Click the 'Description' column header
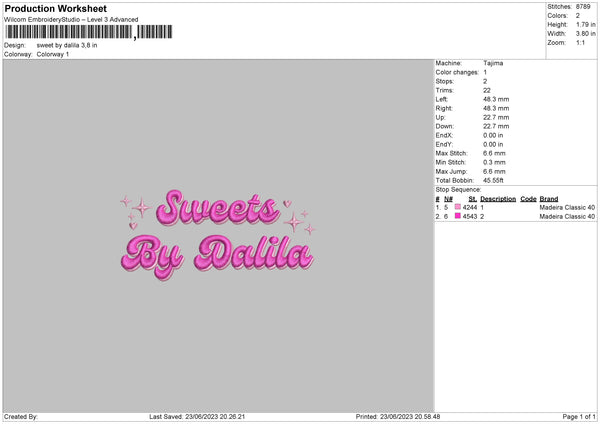 (498, 199)
